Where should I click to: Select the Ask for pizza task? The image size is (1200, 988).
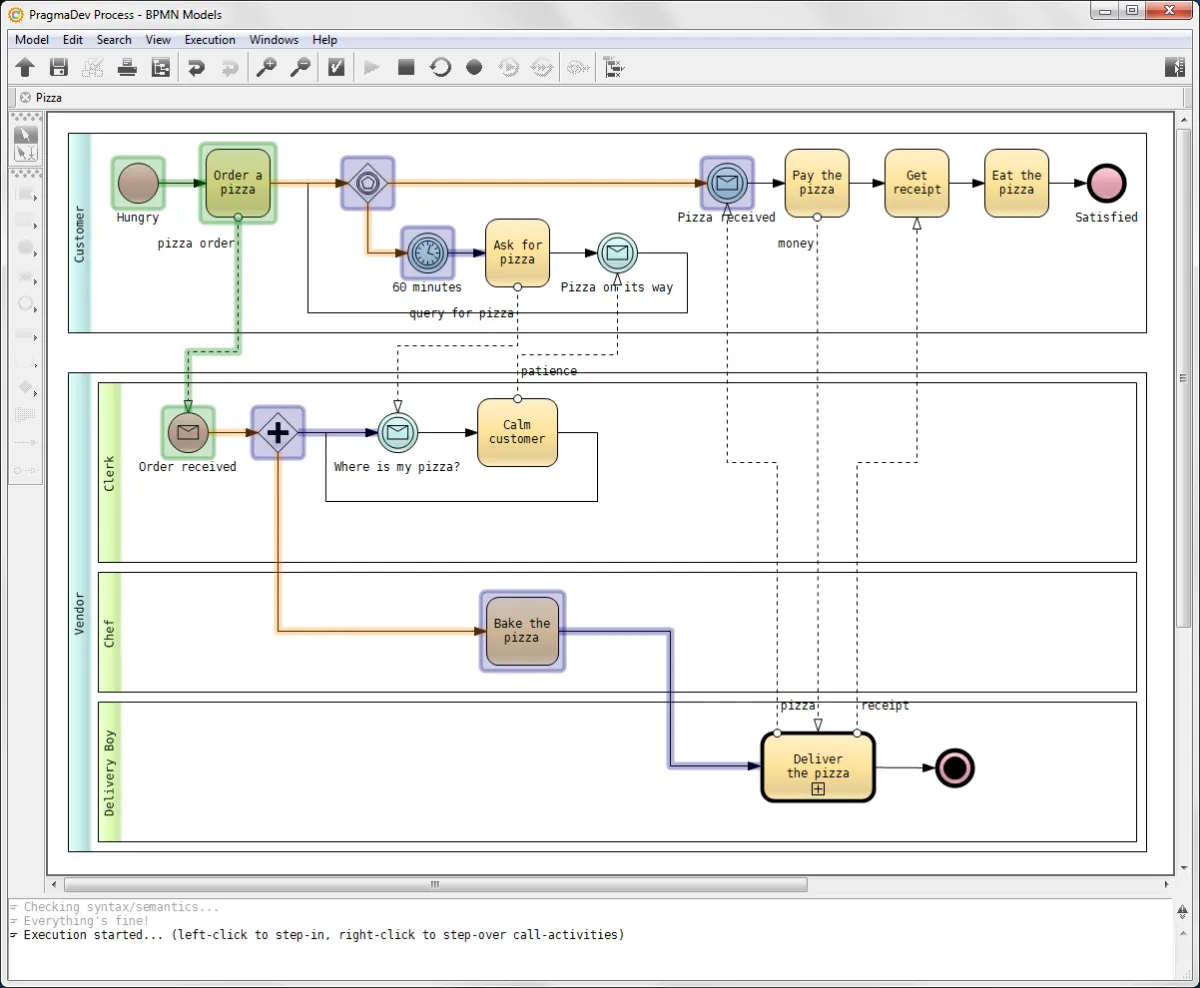pos(518,252)
